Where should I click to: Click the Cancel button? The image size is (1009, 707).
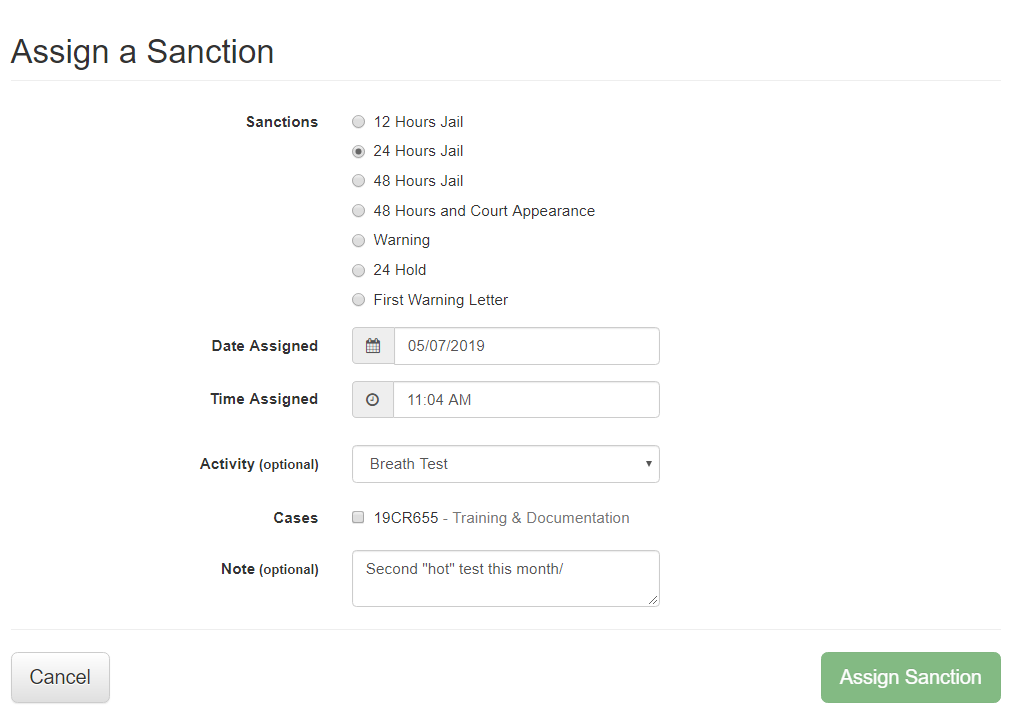click(x=60, y=677)
